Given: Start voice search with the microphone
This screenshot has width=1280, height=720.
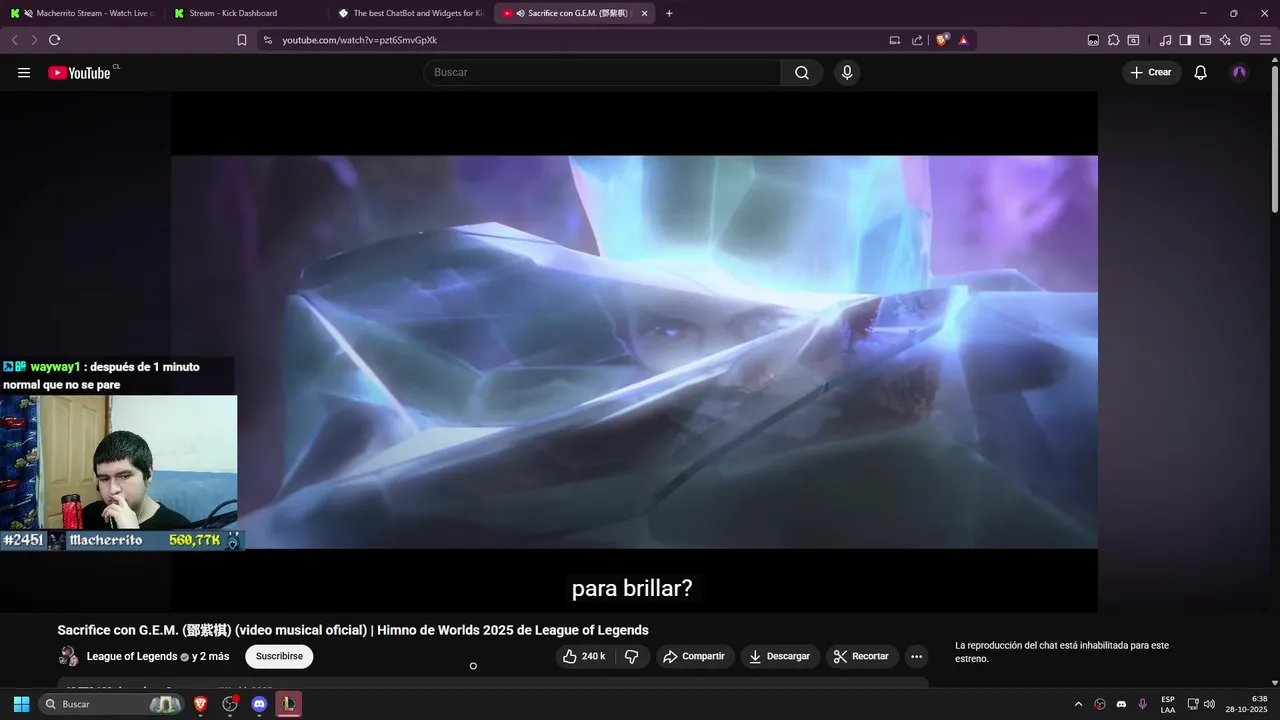Looking at the screenshot, I should pyautogui.click(x=847, y=72).
